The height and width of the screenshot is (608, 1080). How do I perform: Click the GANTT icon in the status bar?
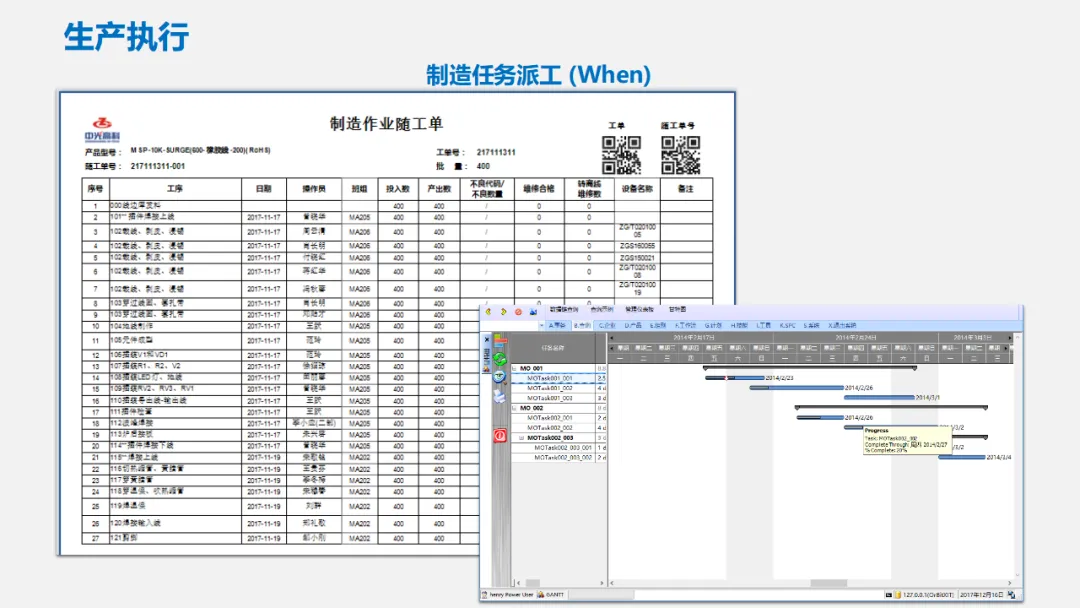point(541,595)
